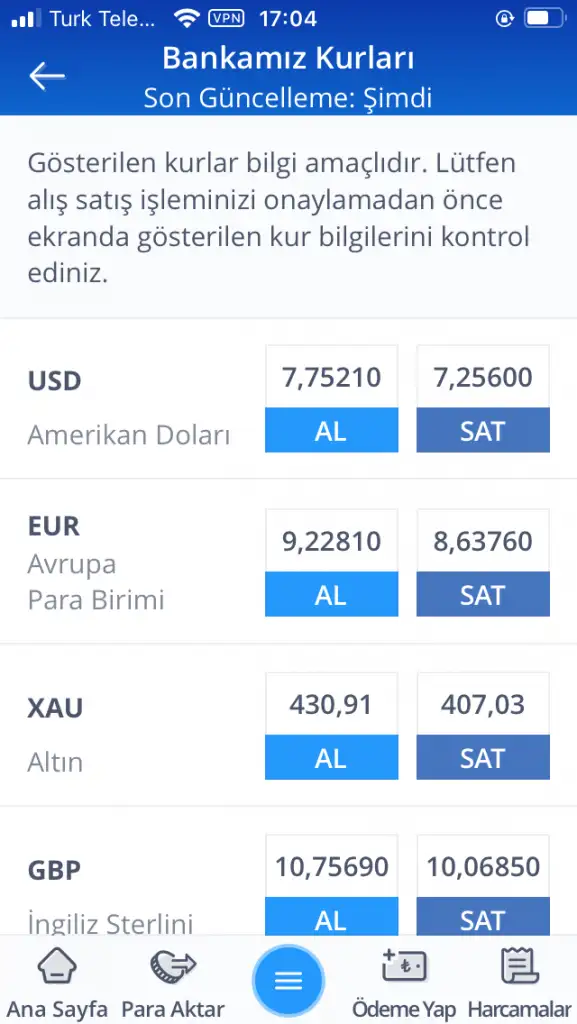Open the round center menu button

pyautogui.click(x=288, y=980)
